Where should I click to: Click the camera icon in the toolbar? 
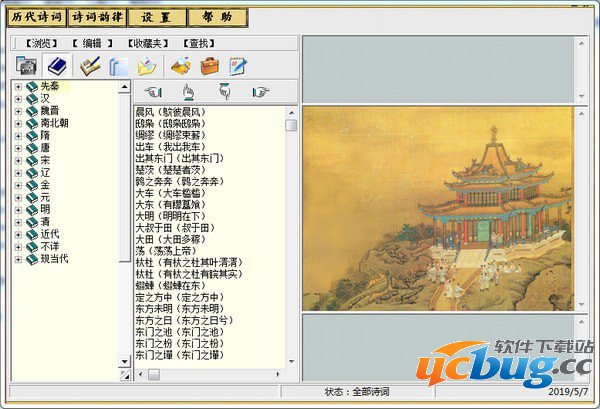pos(26,67)
